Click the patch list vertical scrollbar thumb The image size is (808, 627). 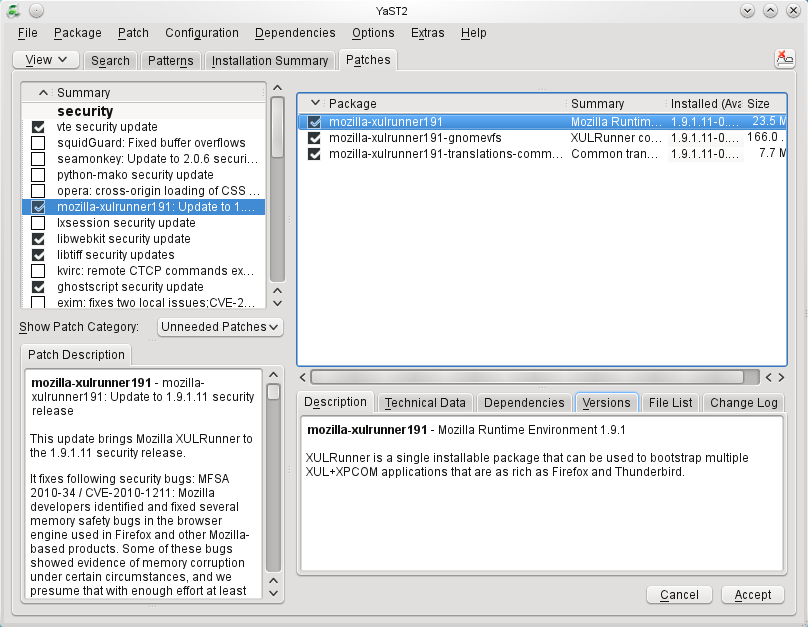(x=277, y=127)
